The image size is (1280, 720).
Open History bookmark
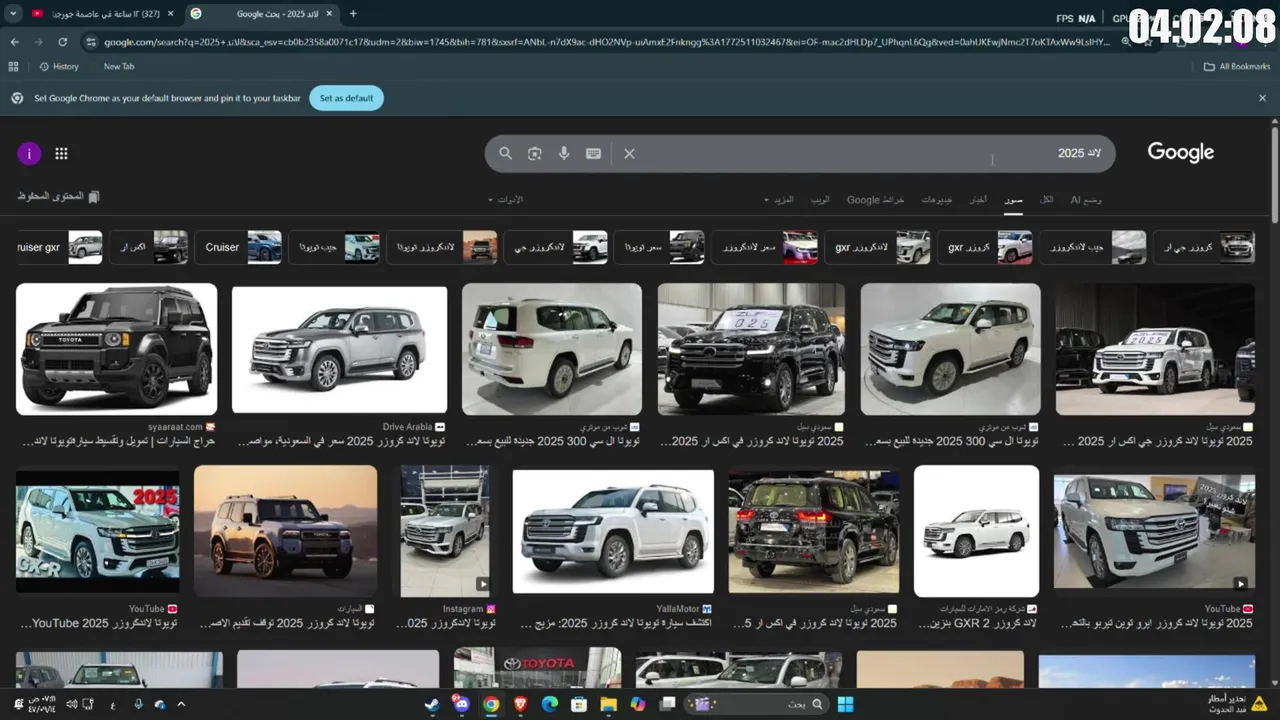coord(59,66)
